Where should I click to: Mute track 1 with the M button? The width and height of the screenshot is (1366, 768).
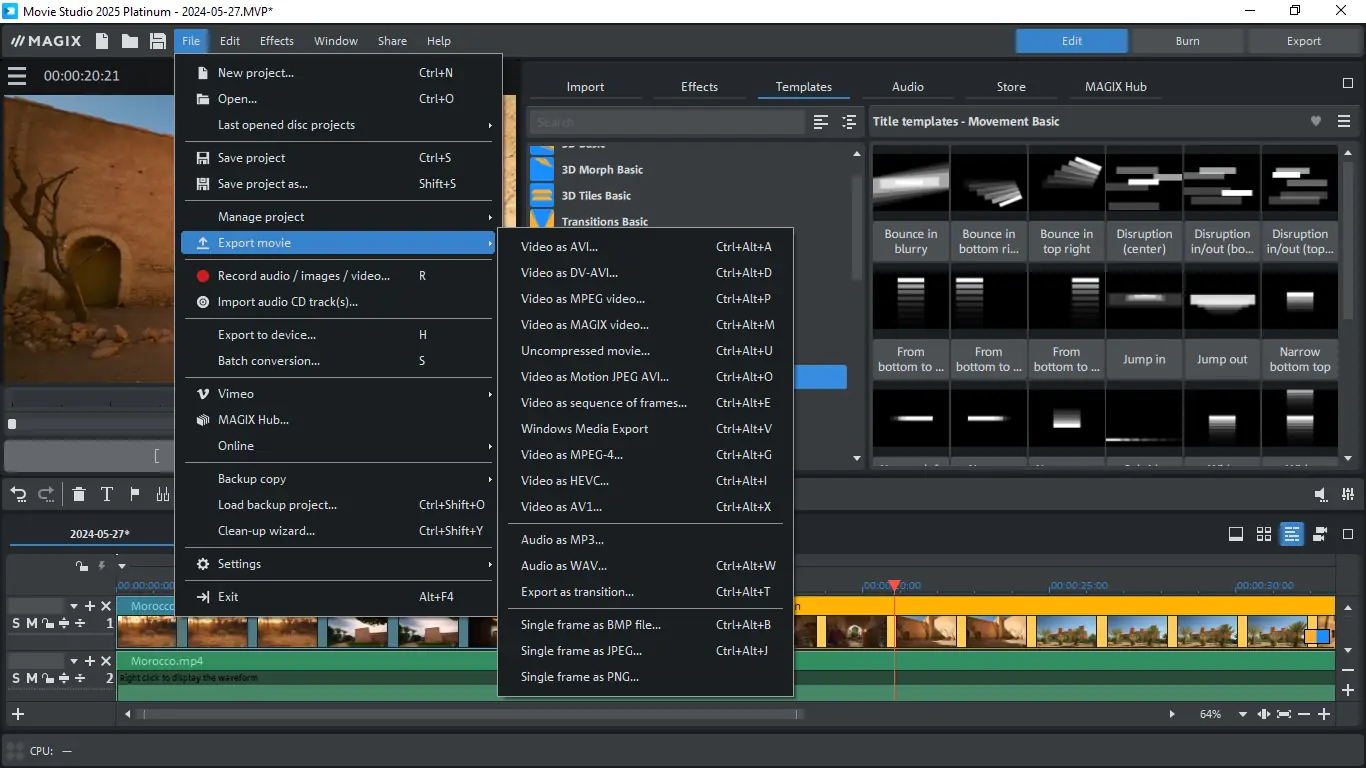pyautogui.click(x=32, y=622)
